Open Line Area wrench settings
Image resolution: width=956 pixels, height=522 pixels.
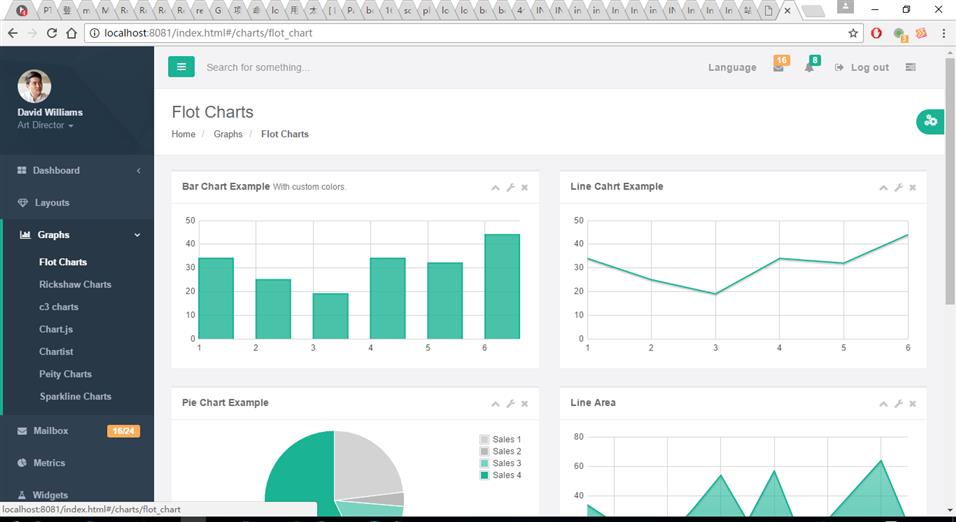tap(899, 403)
